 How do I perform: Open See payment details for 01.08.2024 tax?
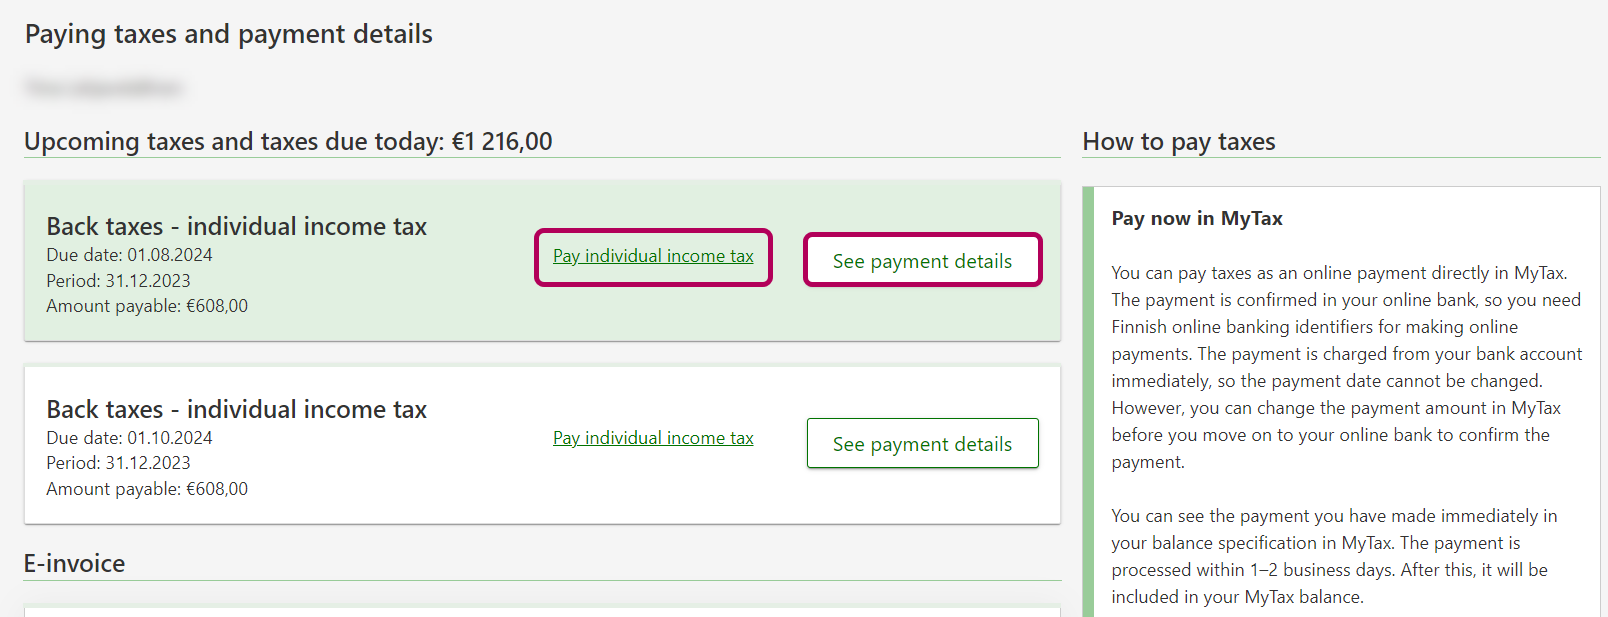tap(922, 260)
